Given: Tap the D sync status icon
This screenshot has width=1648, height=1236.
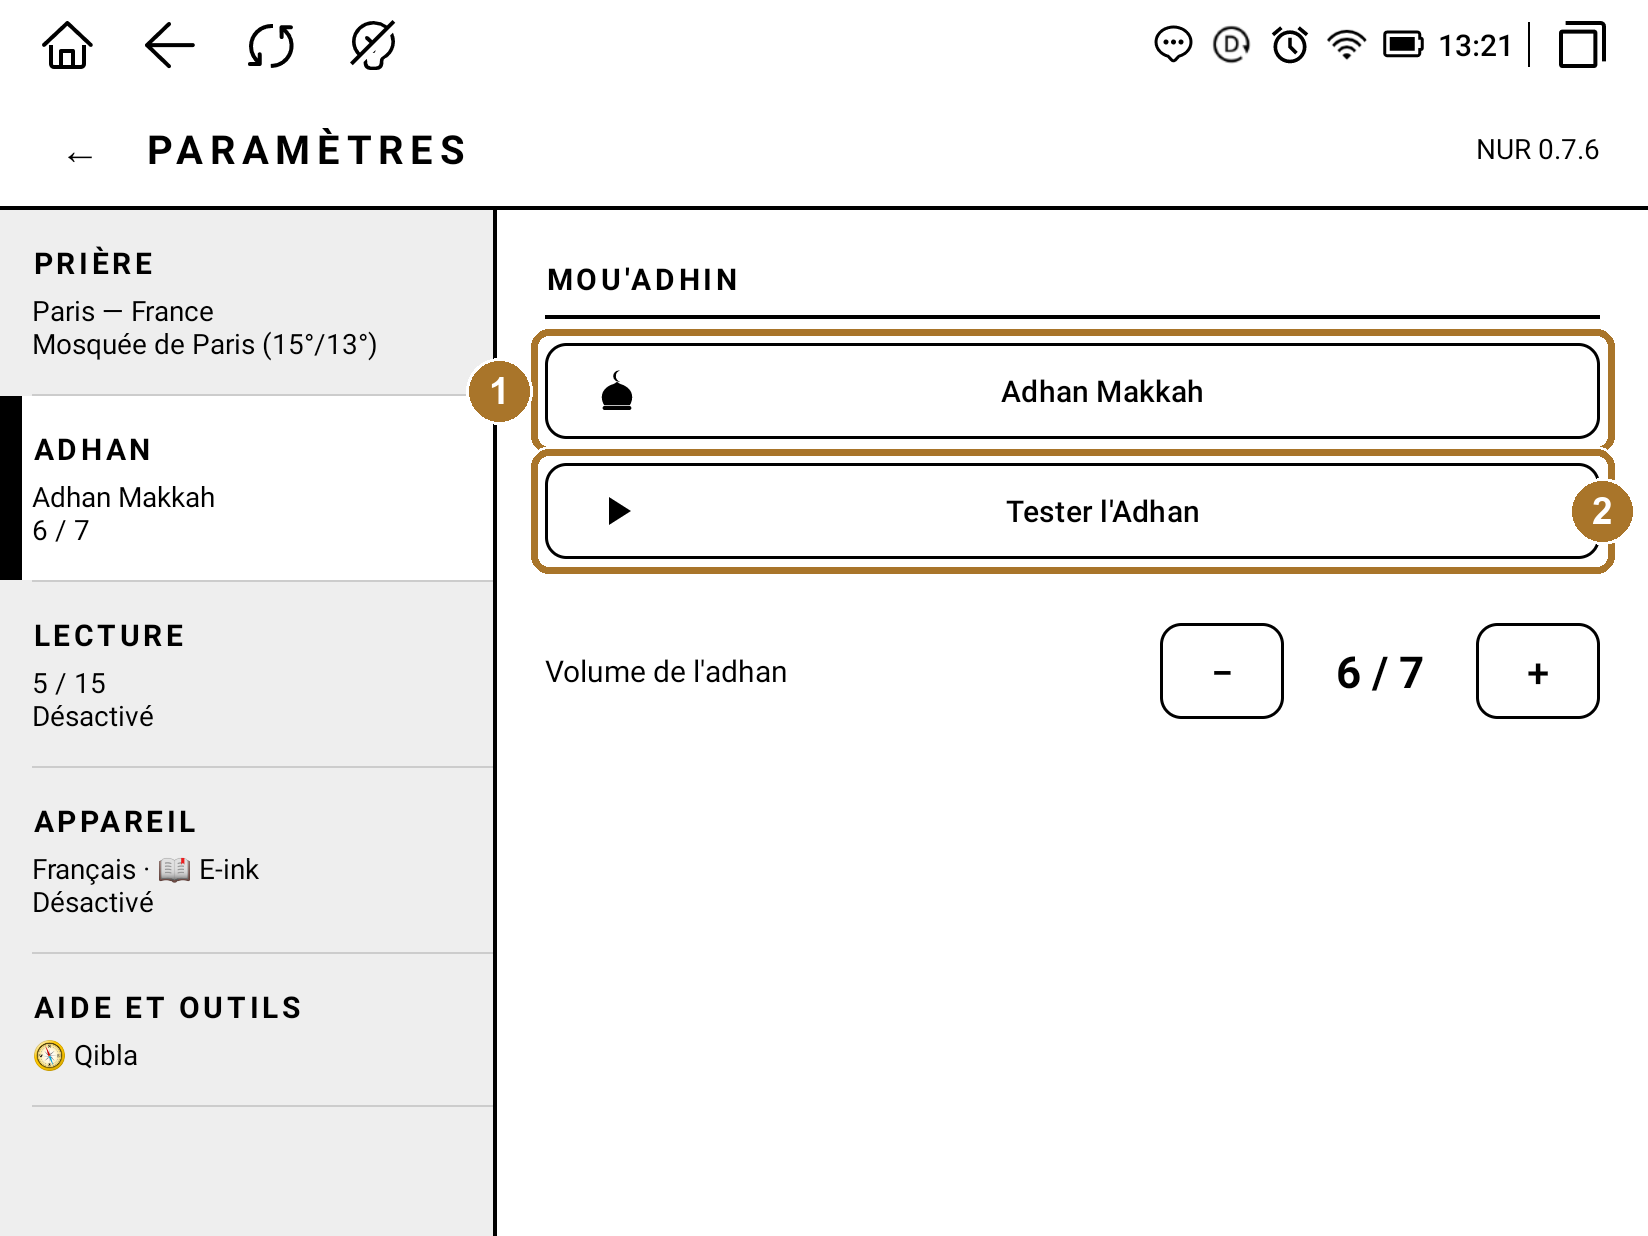Looking at the screenshot, I should (1231, 45).
